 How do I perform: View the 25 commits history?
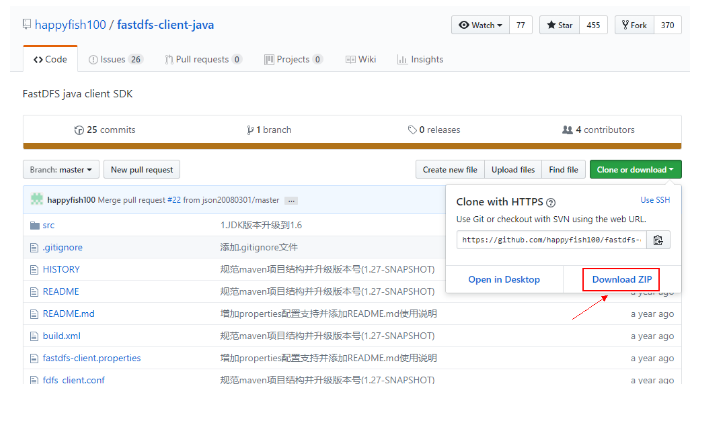(105, 130)
